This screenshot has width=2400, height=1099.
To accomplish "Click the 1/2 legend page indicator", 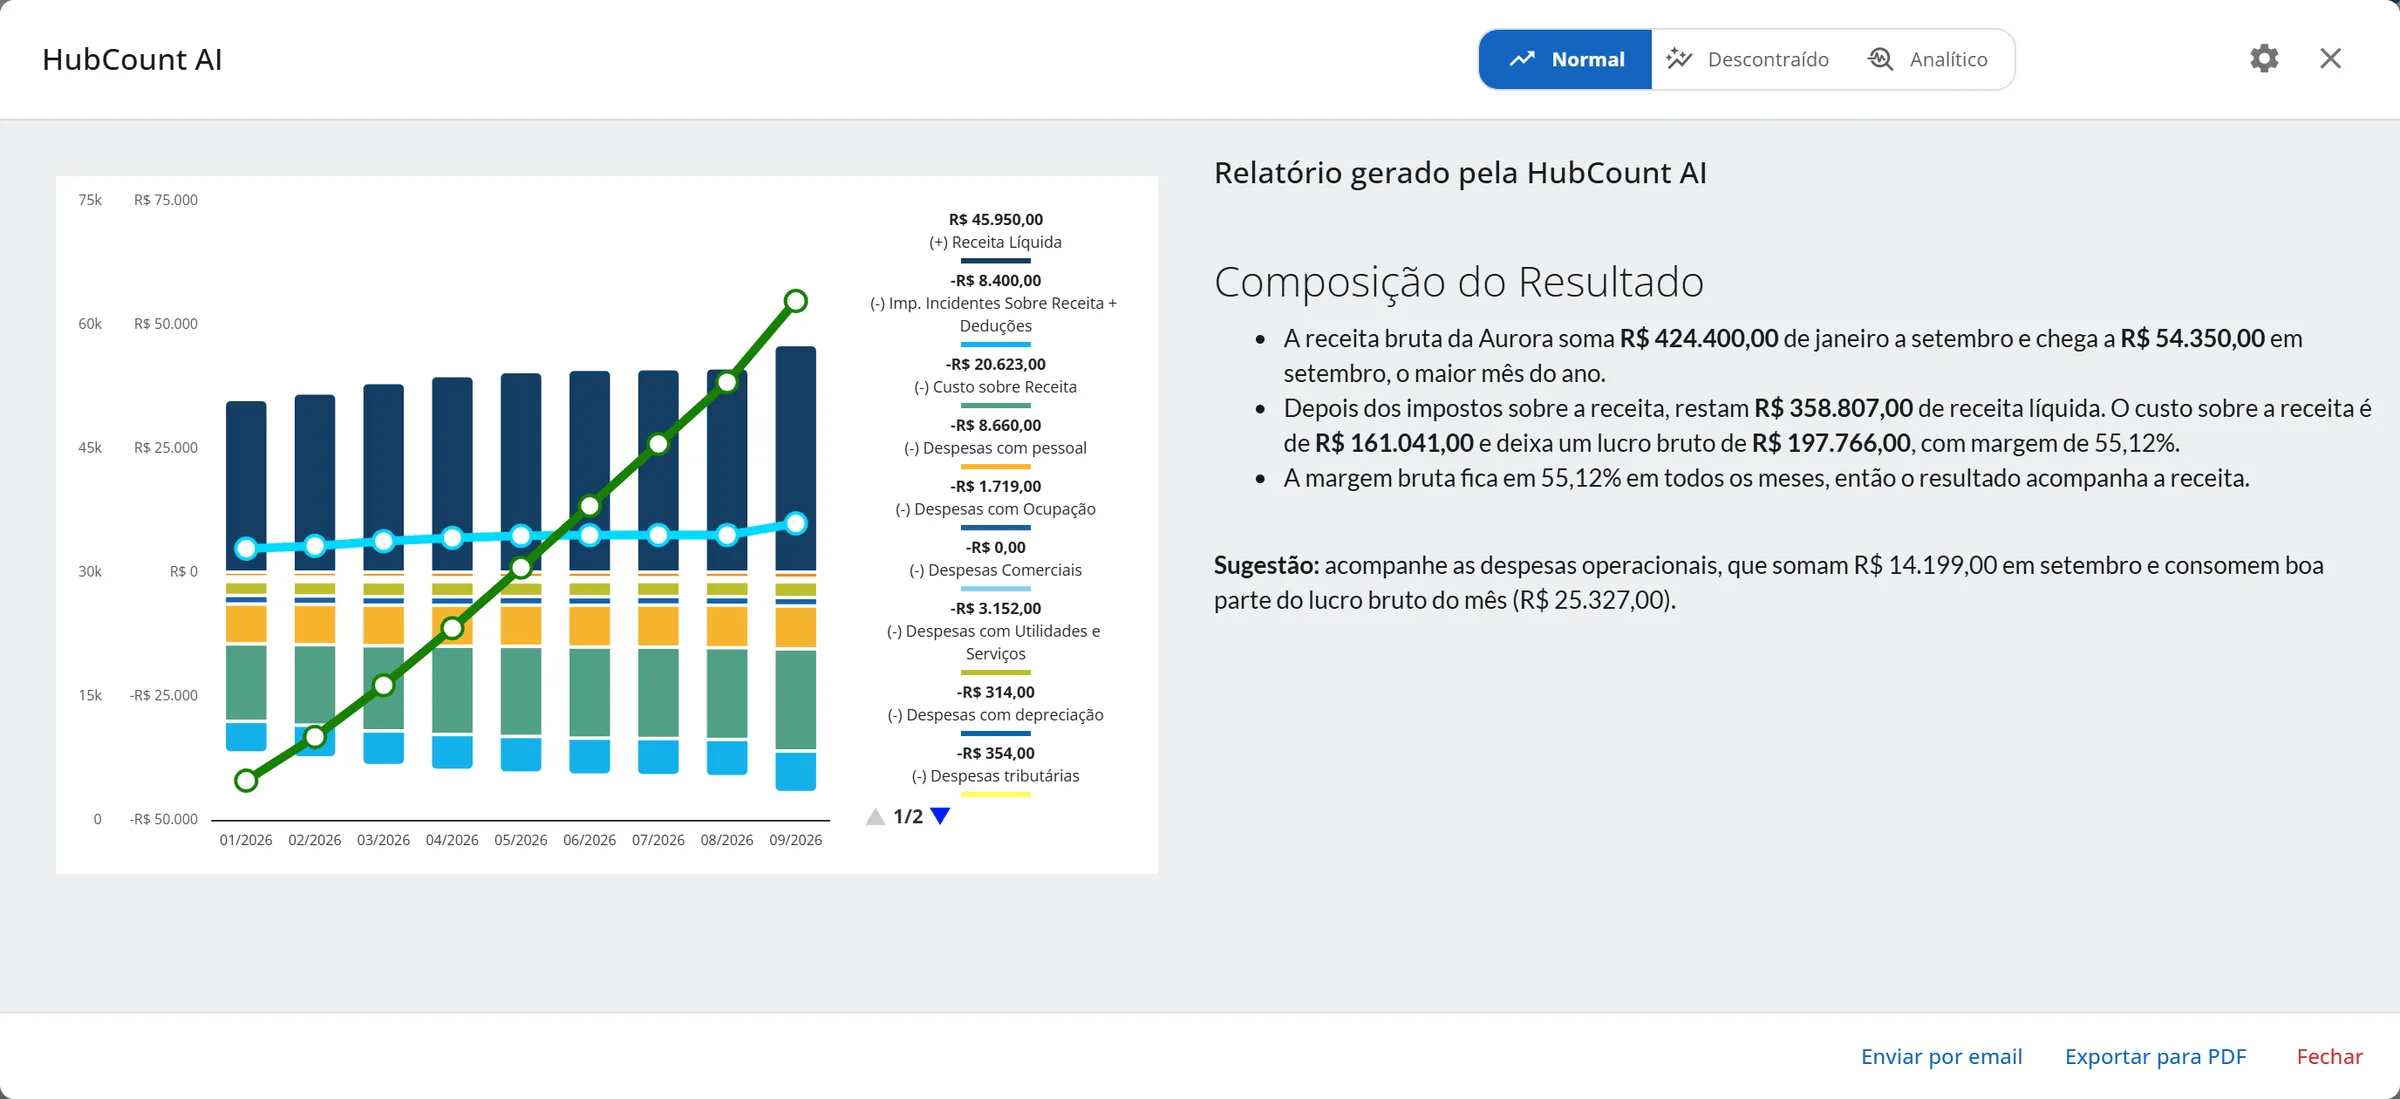I will [x=908, y=817].
